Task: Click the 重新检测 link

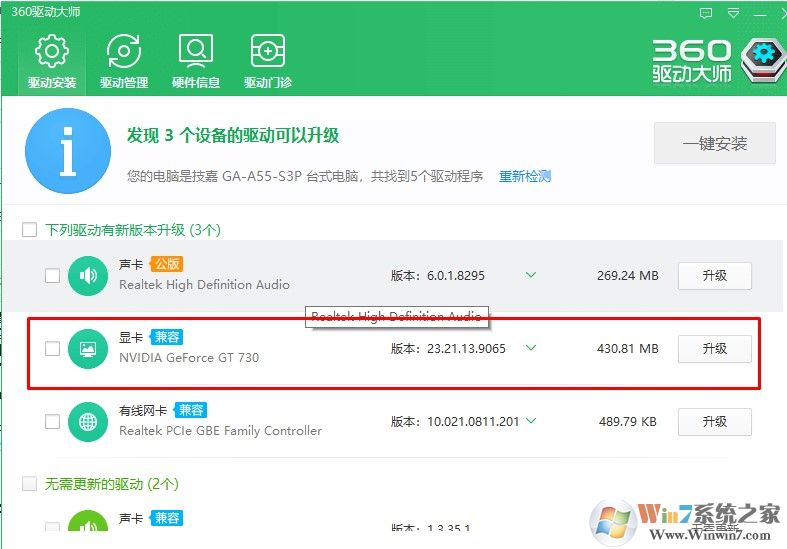Action: click(x=525, y=176)
